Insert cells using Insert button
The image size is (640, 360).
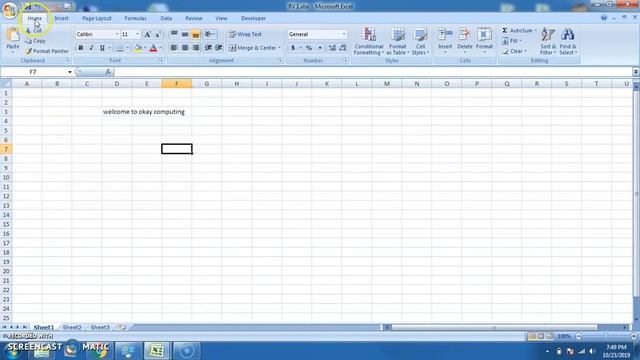(445, 40)
